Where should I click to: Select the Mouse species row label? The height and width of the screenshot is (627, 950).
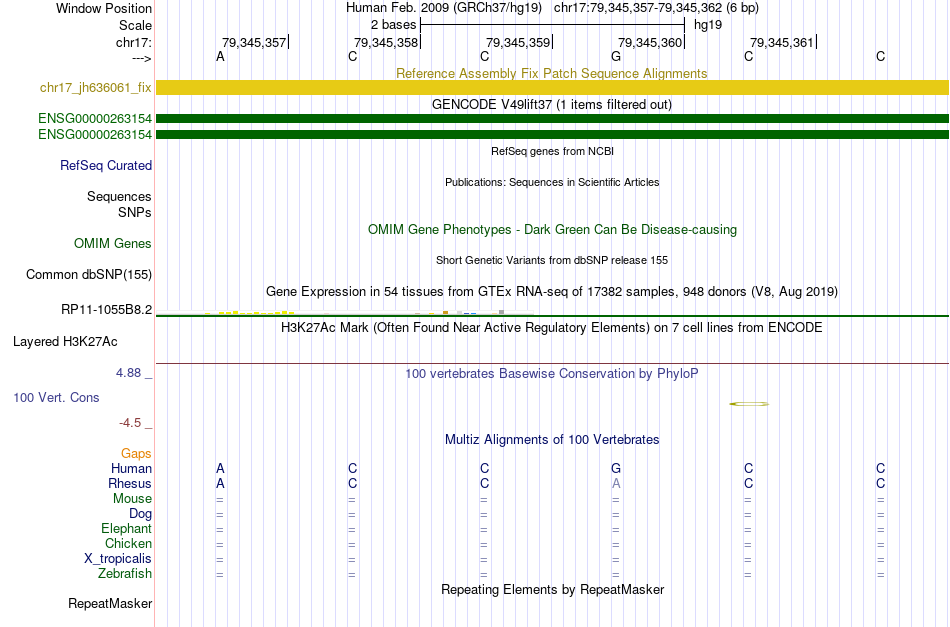132,499
